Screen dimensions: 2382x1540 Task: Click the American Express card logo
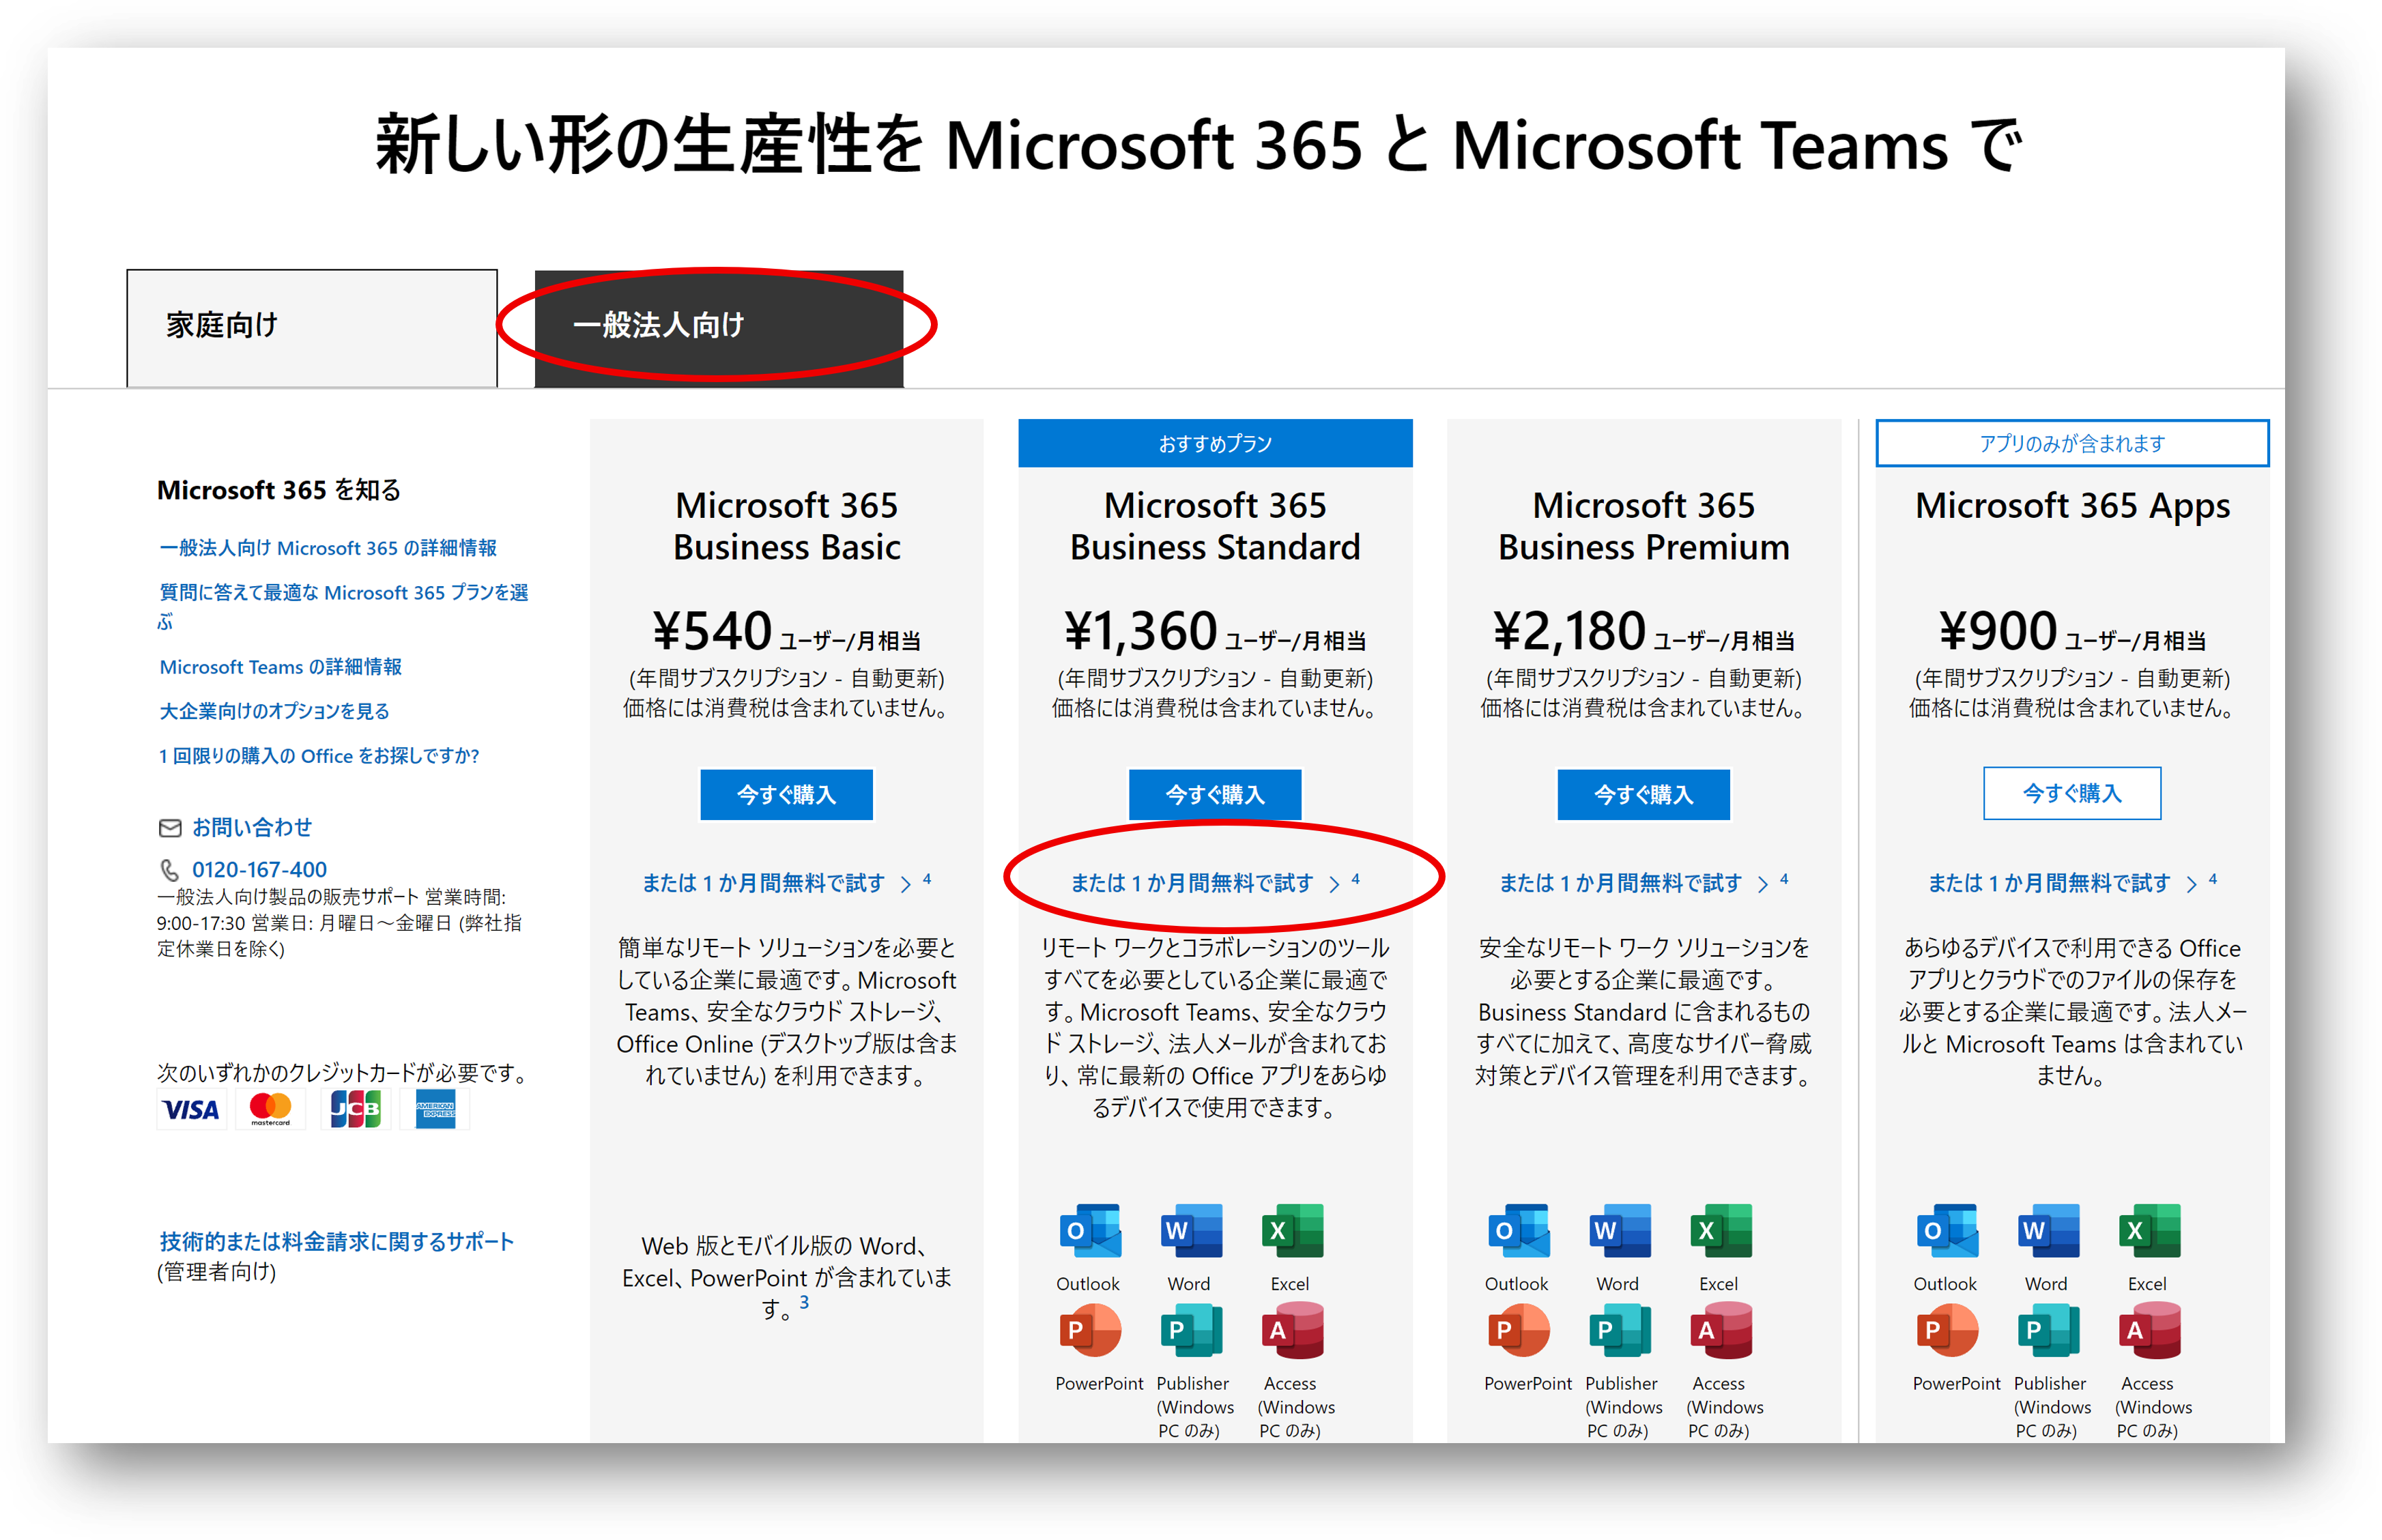point(435,1110)
